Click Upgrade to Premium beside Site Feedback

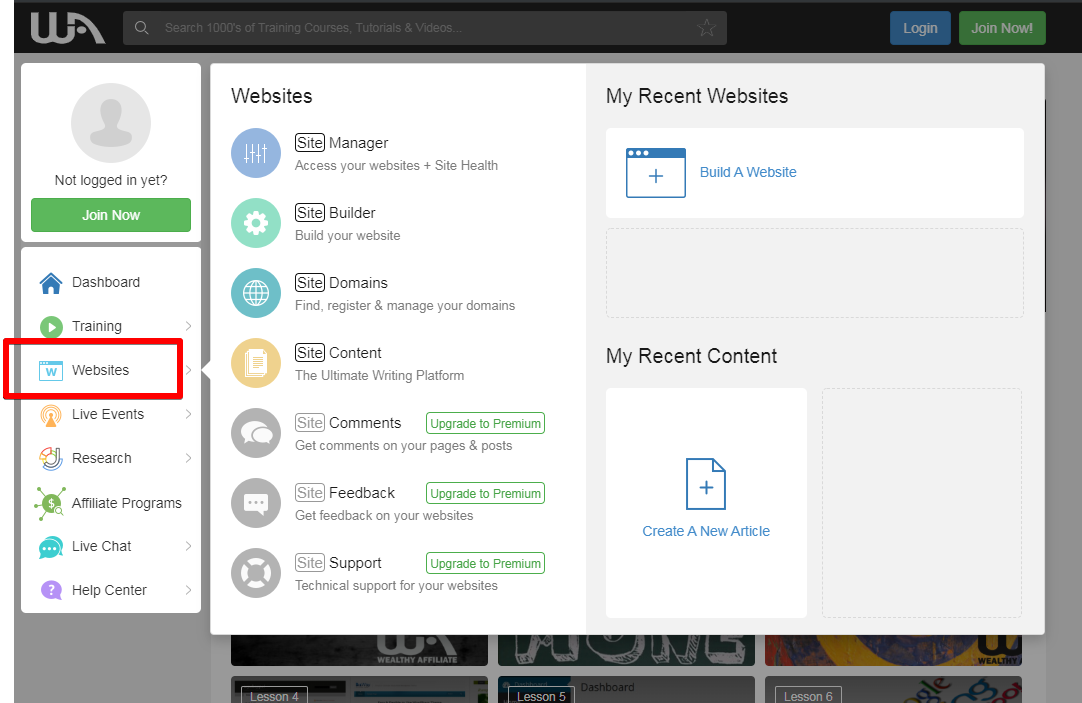(x=485, y=493)
